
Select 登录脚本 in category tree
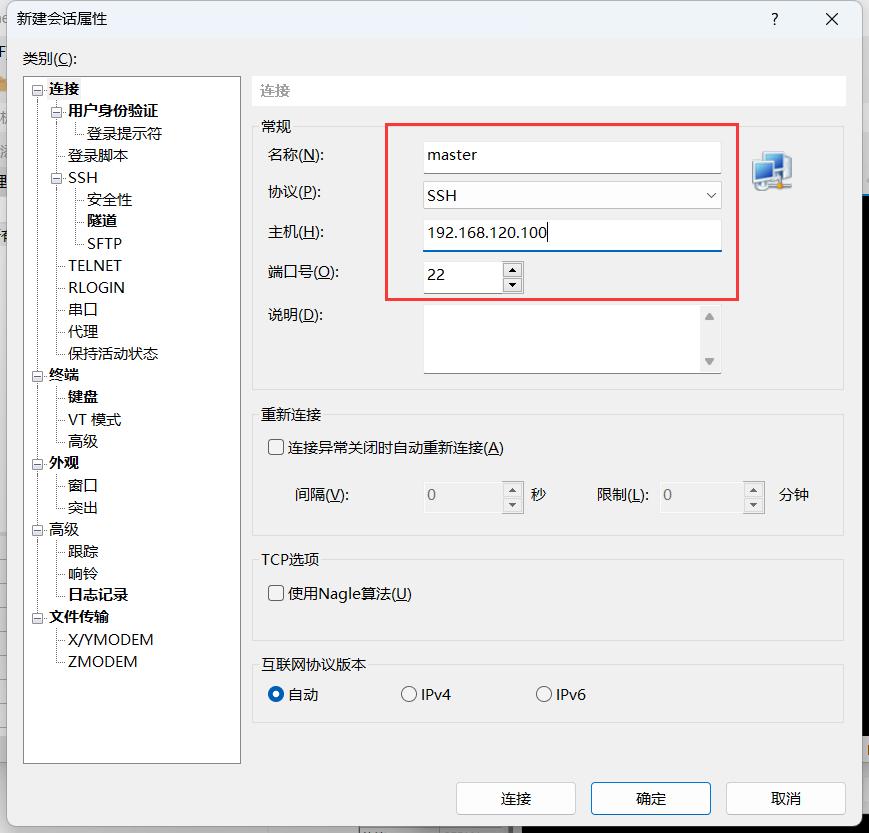98,156
